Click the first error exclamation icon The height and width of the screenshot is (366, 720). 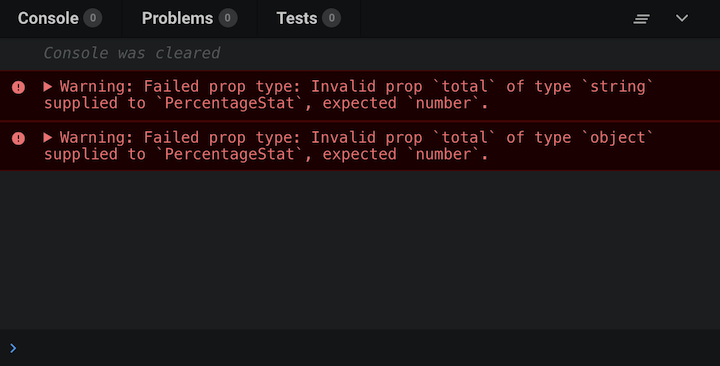[18, 87]
